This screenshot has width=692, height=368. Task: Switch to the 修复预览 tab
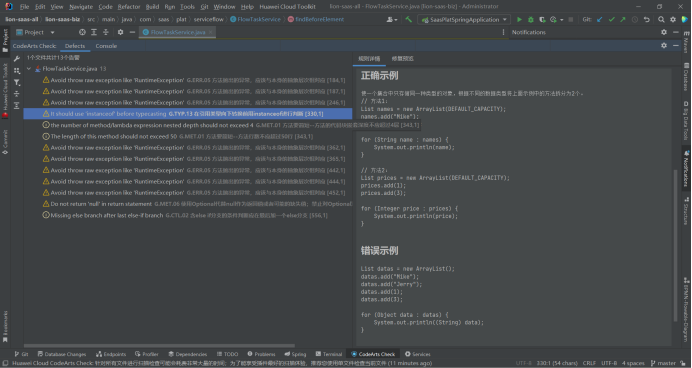click(402, 59)
